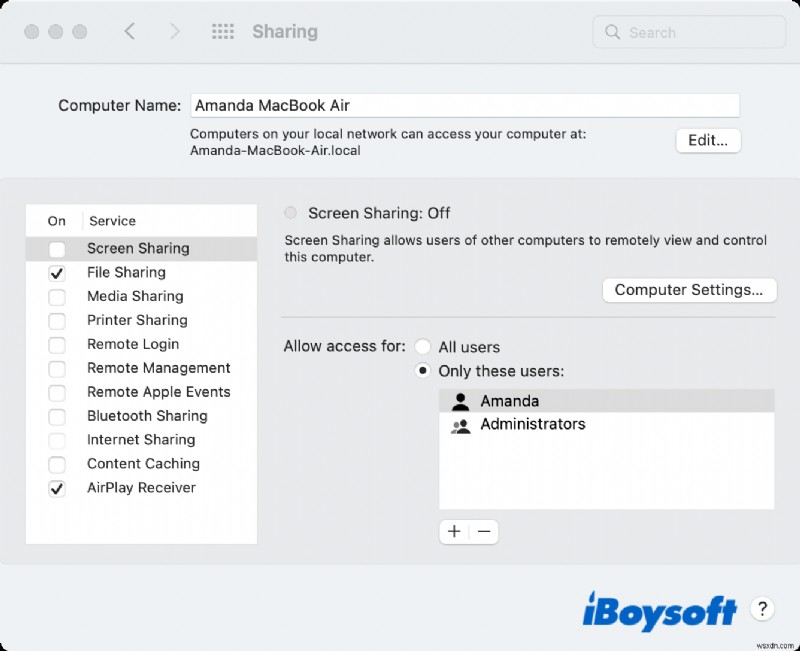This screenshot has height=651, width=800.
Task: Select the Administrators group icon
Action: pyautogui.click(x=462, y=424)
